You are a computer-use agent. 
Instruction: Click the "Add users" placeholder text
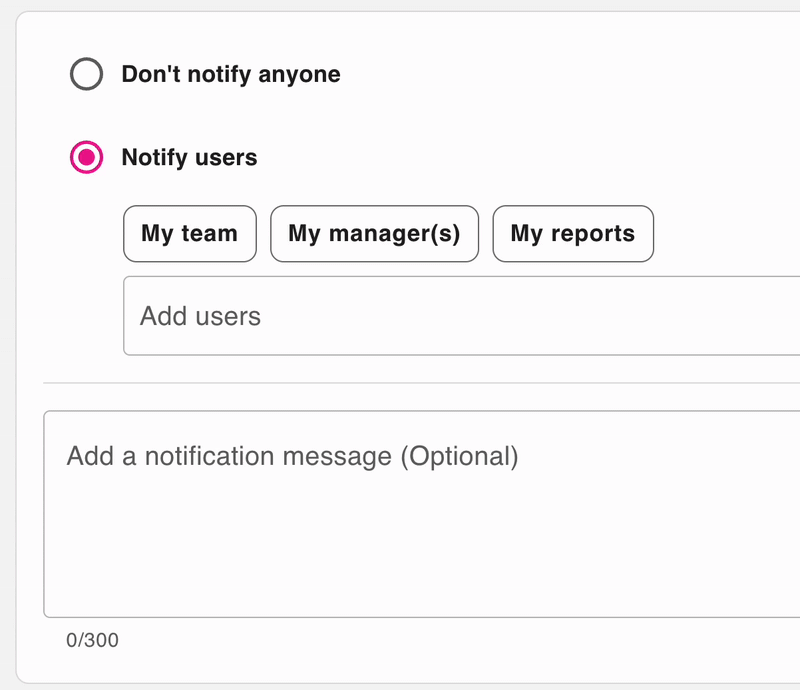pos(200,316)
